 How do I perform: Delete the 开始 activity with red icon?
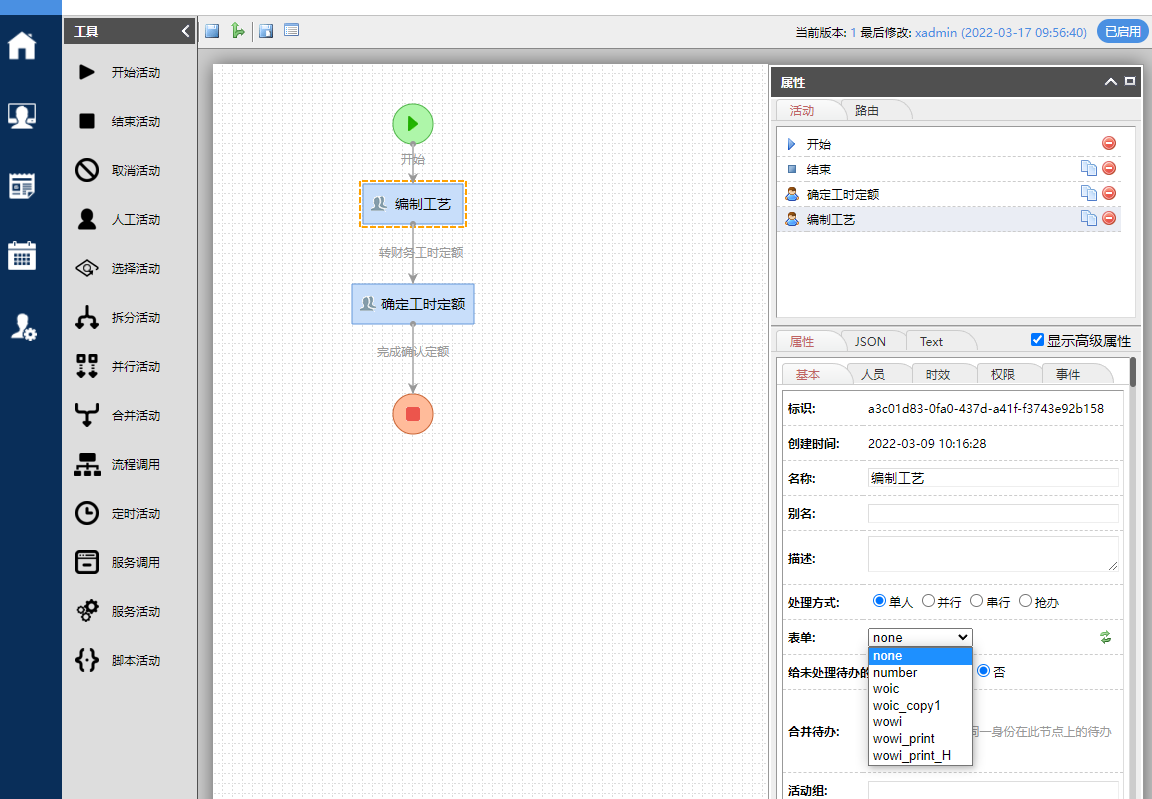[x=1109, y=143]
